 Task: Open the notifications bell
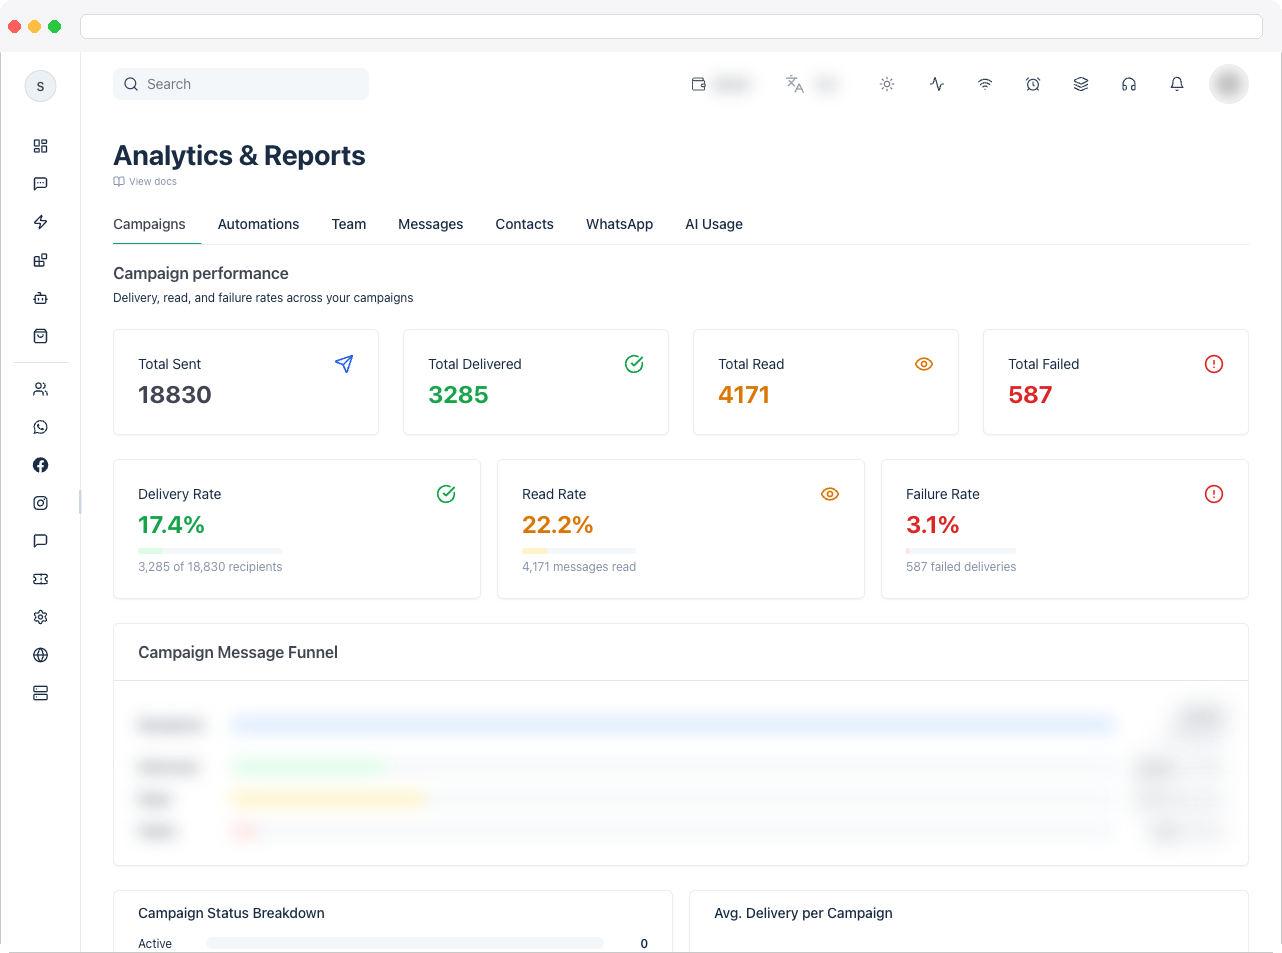[1177, 84]
